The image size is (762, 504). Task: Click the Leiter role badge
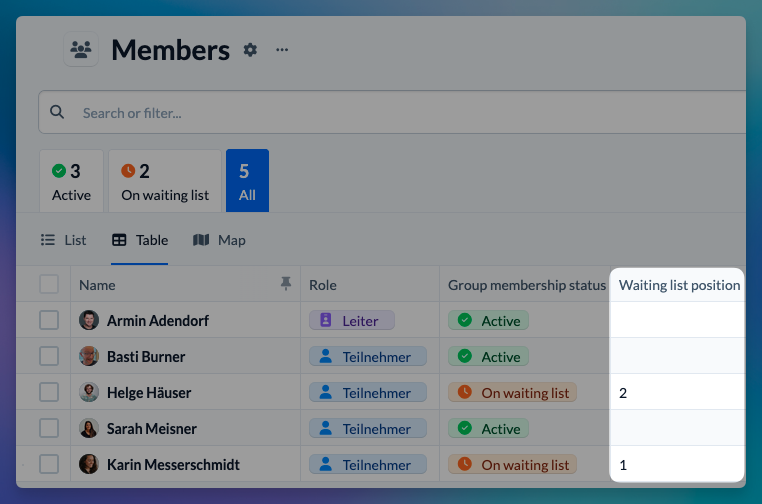tap(352, 320)
